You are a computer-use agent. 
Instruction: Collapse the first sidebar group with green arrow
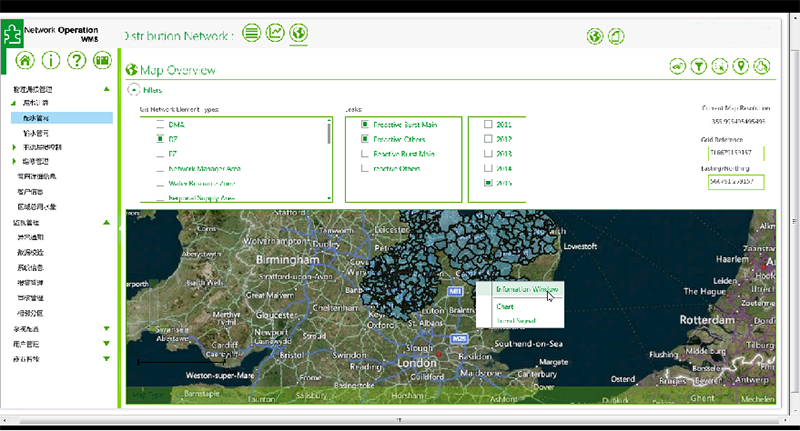coord(107,90)
